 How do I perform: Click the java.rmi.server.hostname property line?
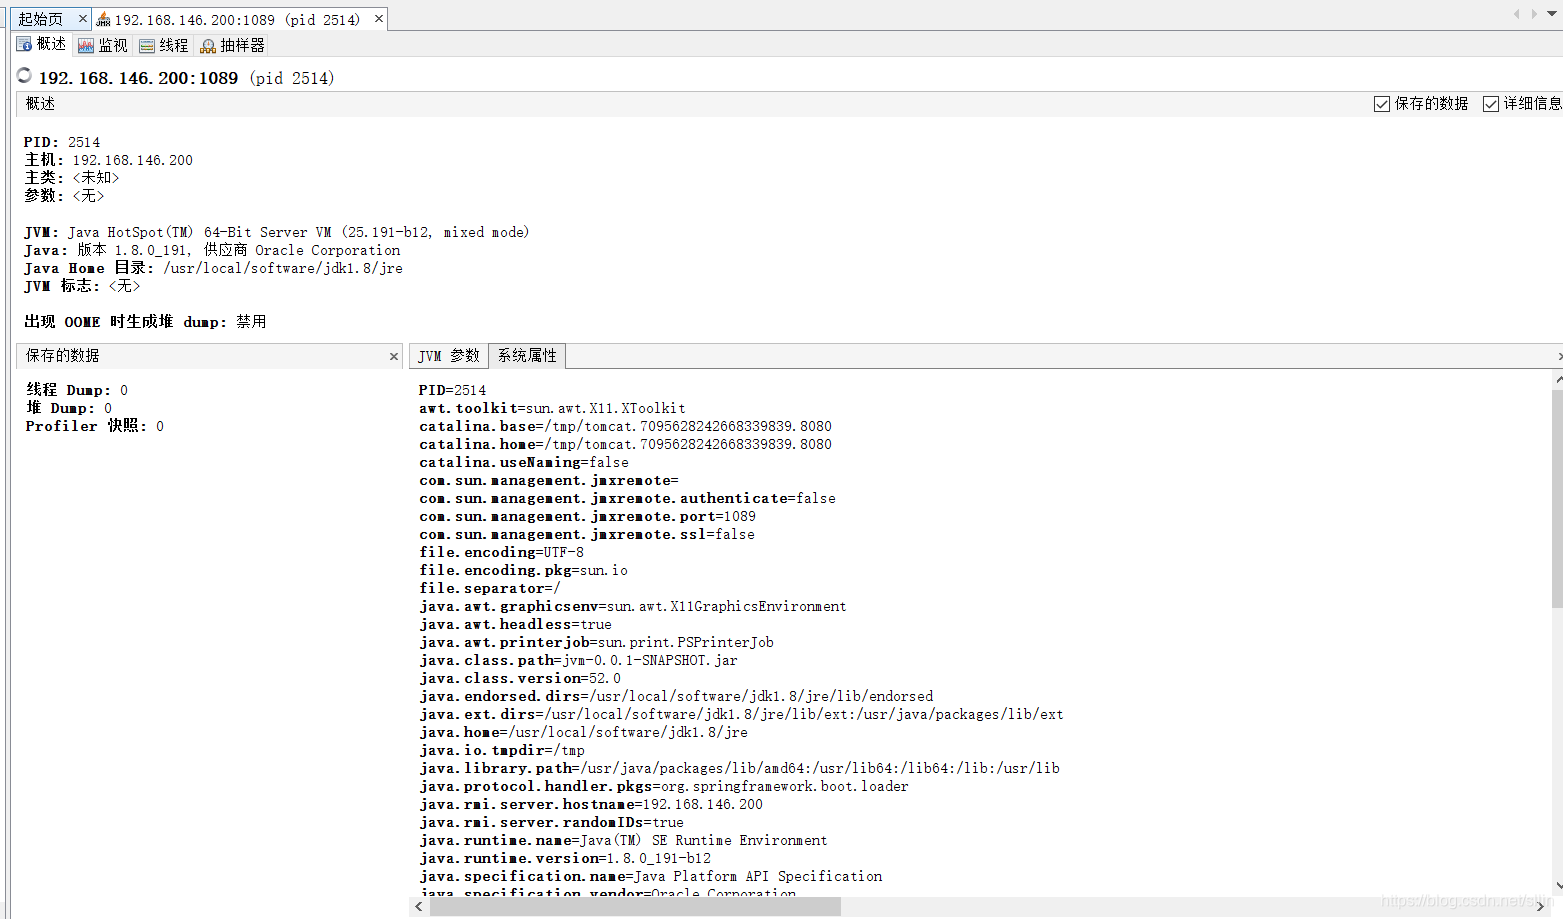(x=591, y=804)
